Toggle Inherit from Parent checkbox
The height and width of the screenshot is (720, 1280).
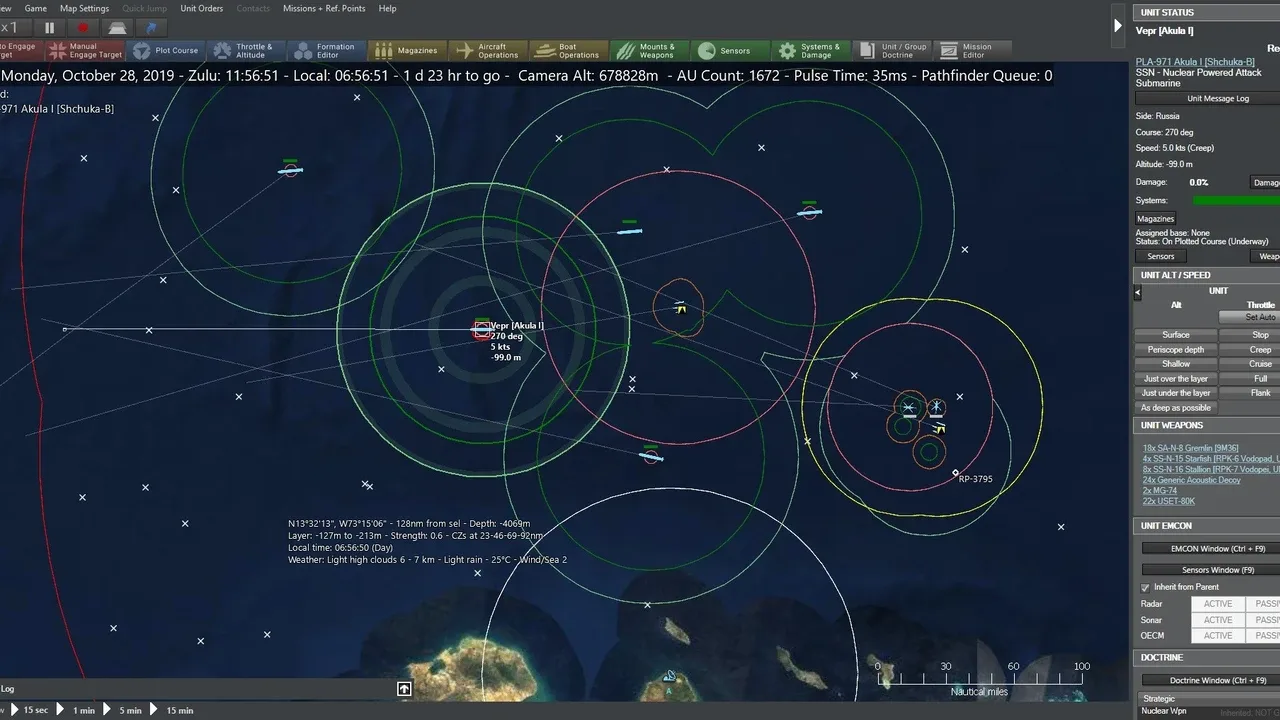pyautogui.click(x=1146, y=587)
